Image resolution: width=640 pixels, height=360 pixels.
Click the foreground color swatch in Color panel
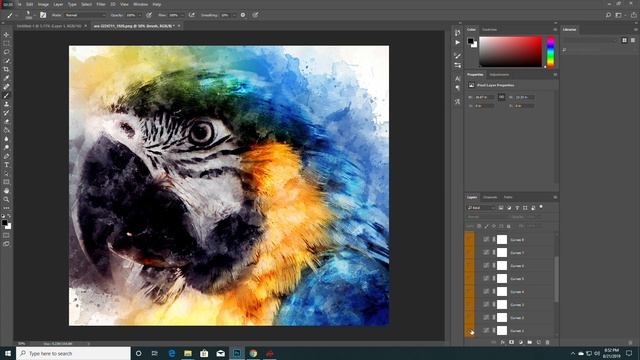[470, 41]
